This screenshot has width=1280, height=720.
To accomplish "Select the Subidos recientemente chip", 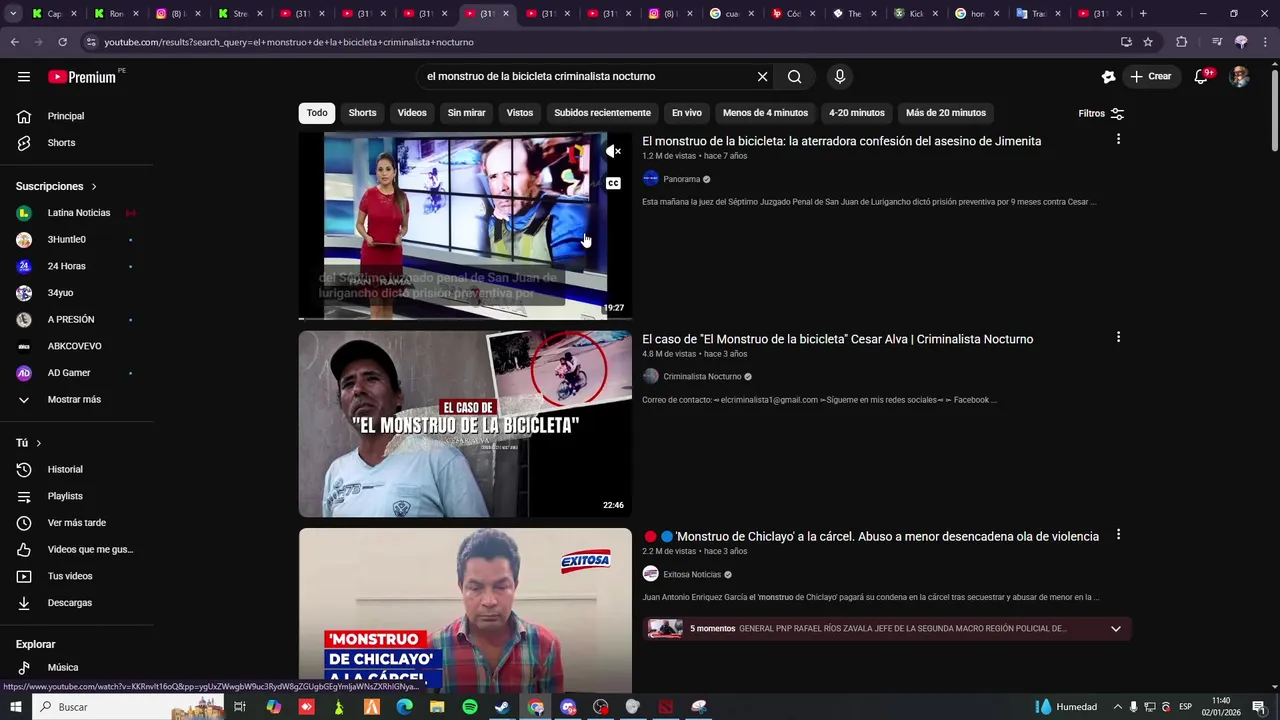I will (x=603, y=113).
